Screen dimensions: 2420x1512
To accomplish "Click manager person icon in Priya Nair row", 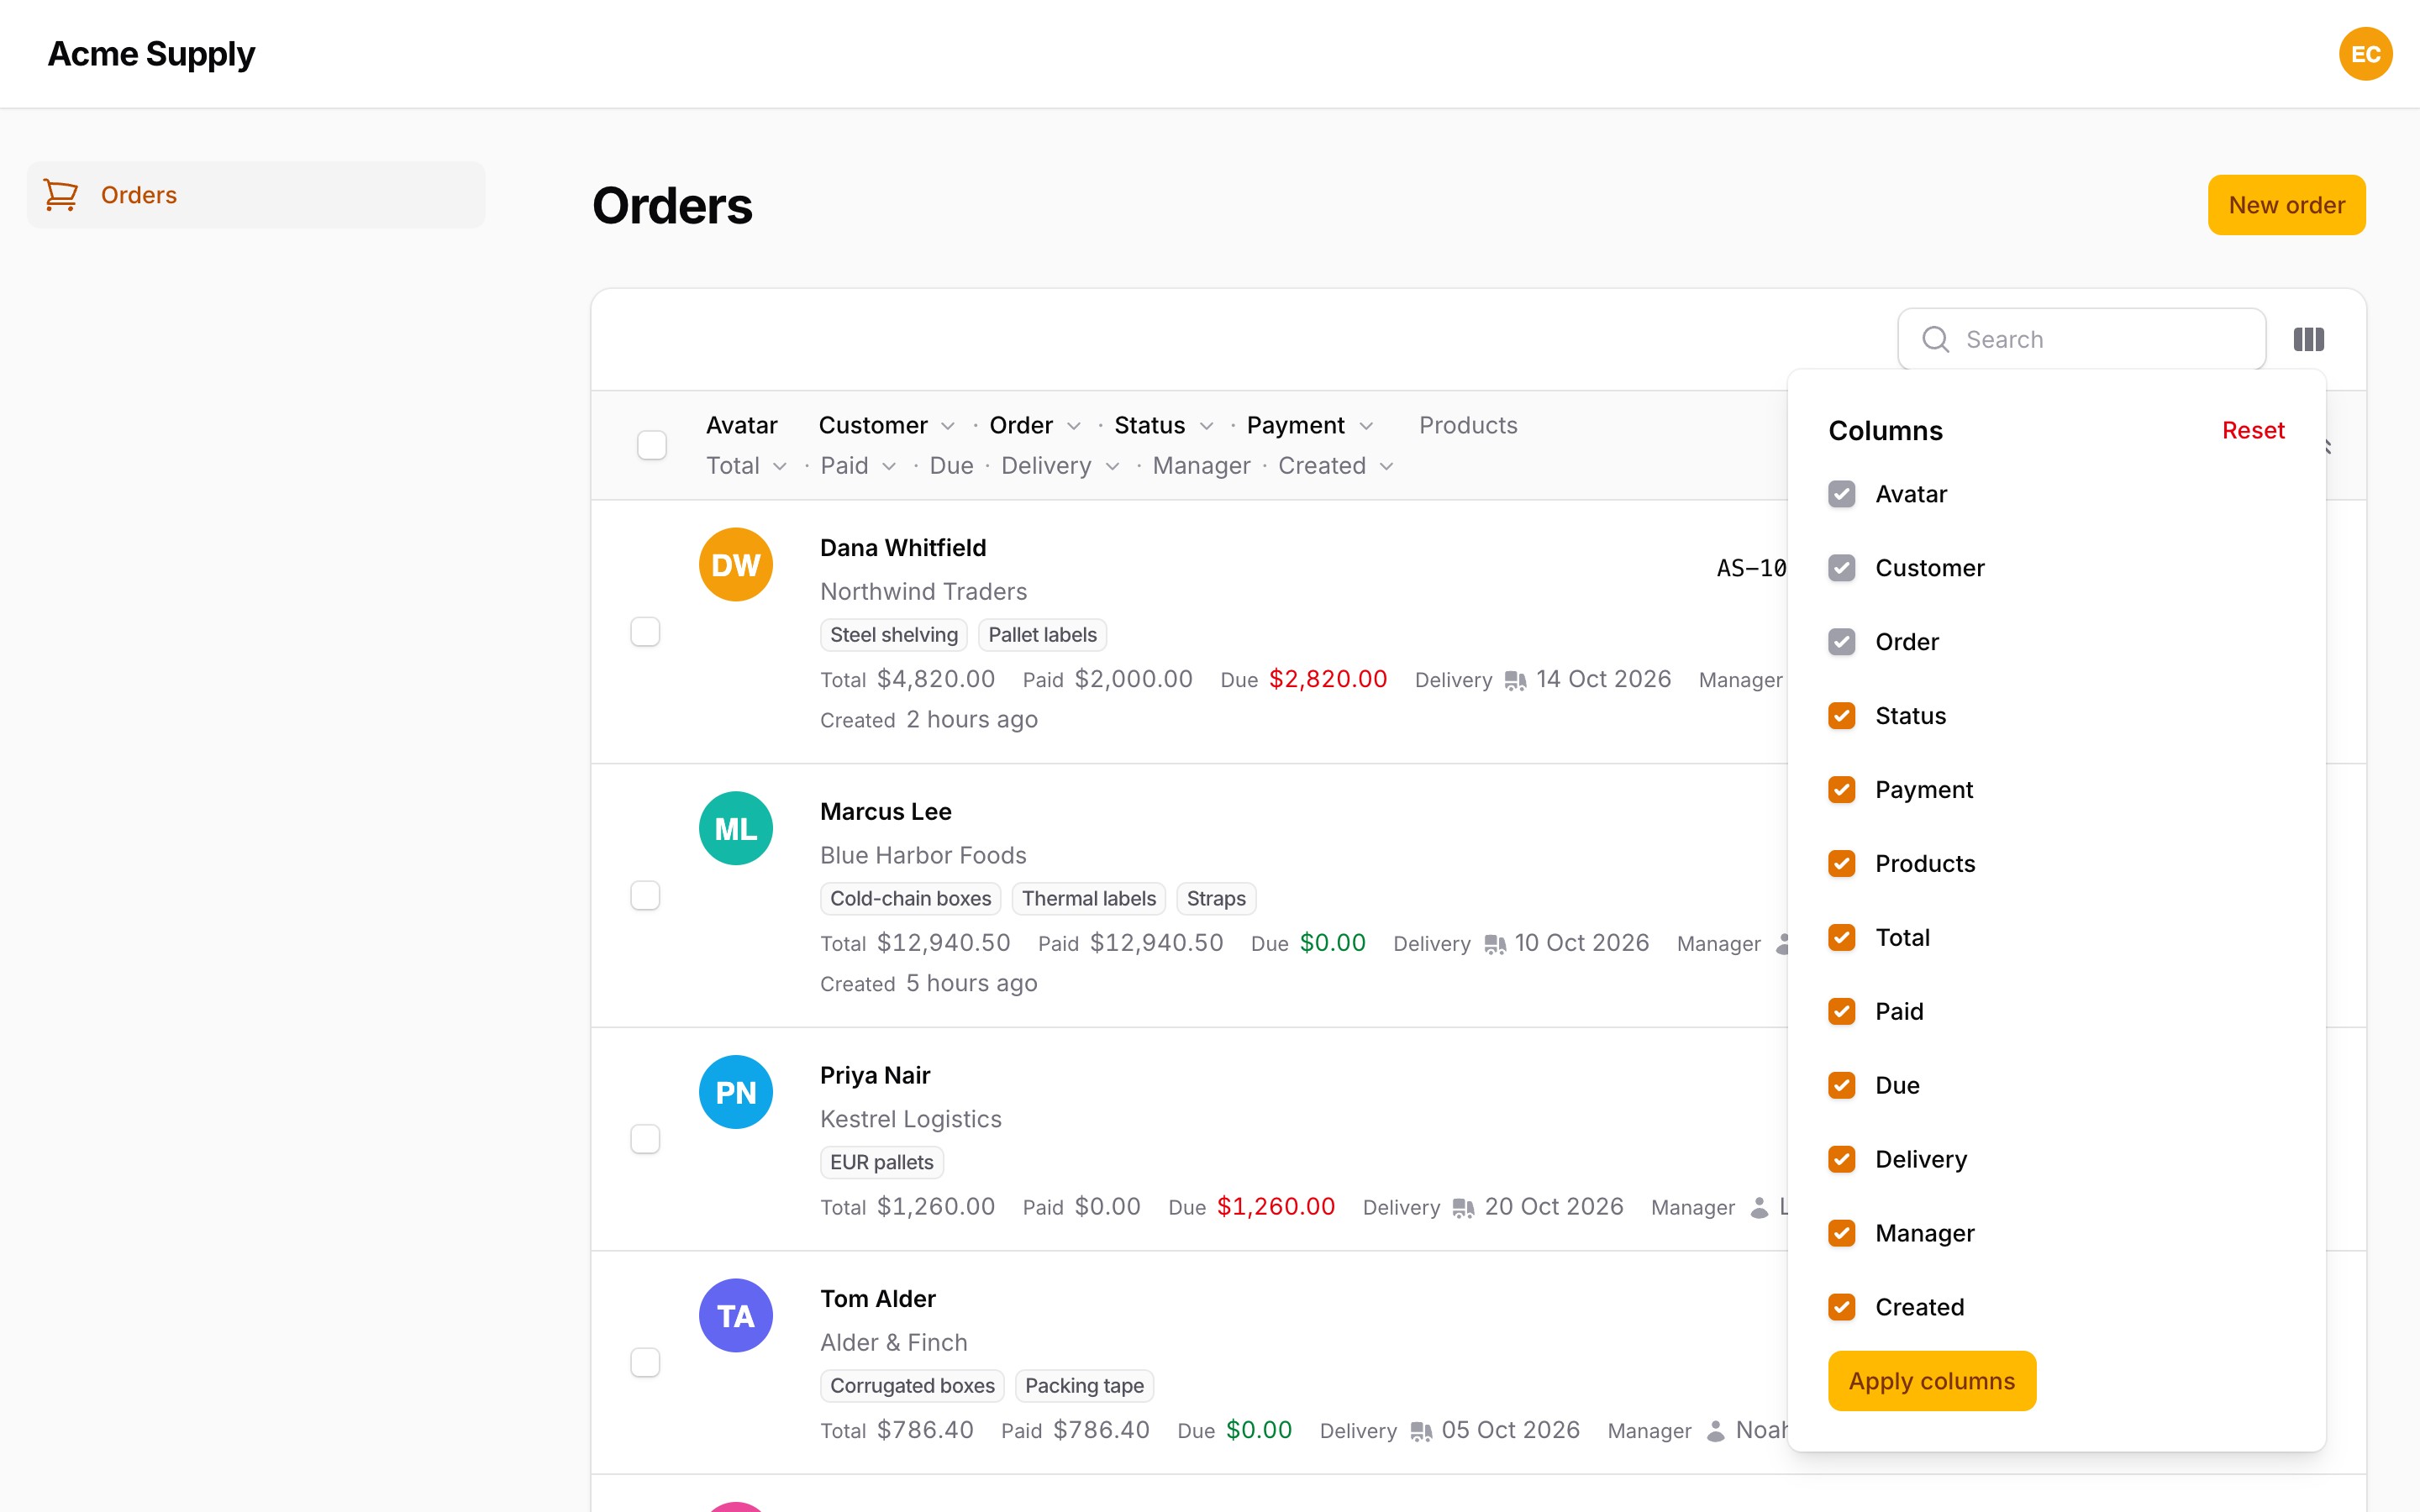I will pos(1760,1208).
